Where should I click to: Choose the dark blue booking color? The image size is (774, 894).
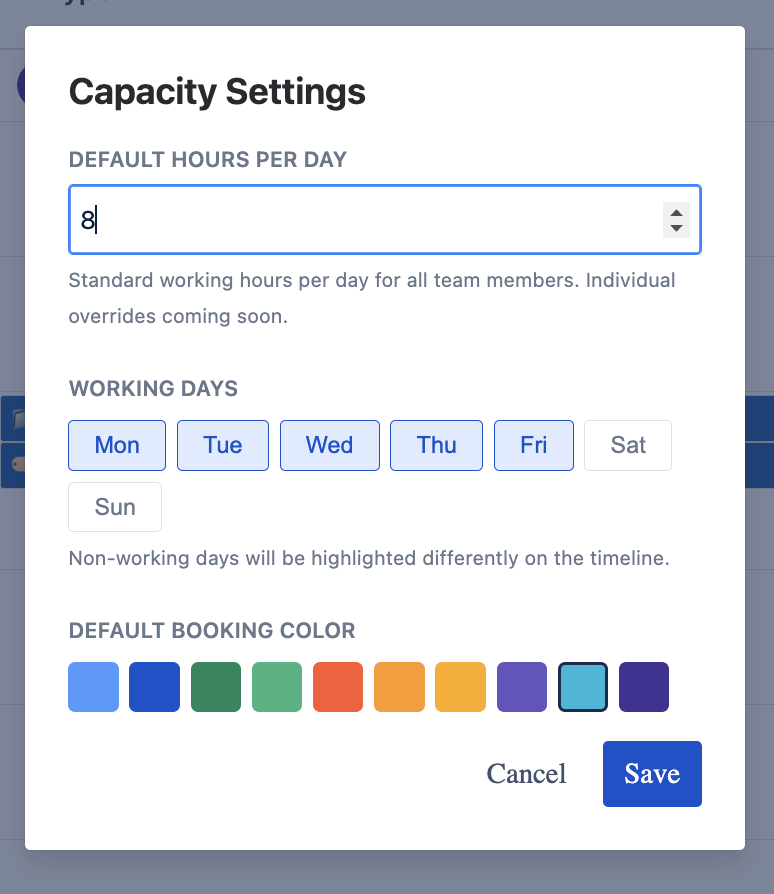click(154, 687)
